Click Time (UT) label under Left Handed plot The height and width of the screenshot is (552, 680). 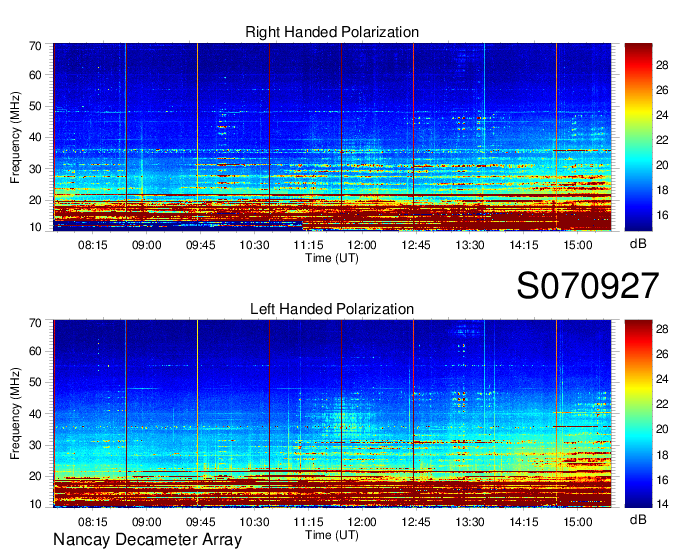point(332,535)
